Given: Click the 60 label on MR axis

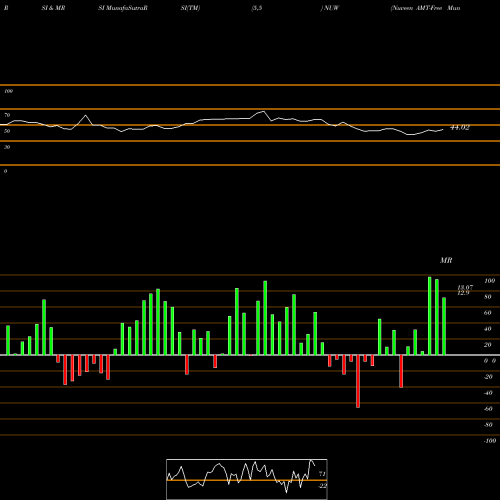Looking at the screenshot, I should coord(488,313).
